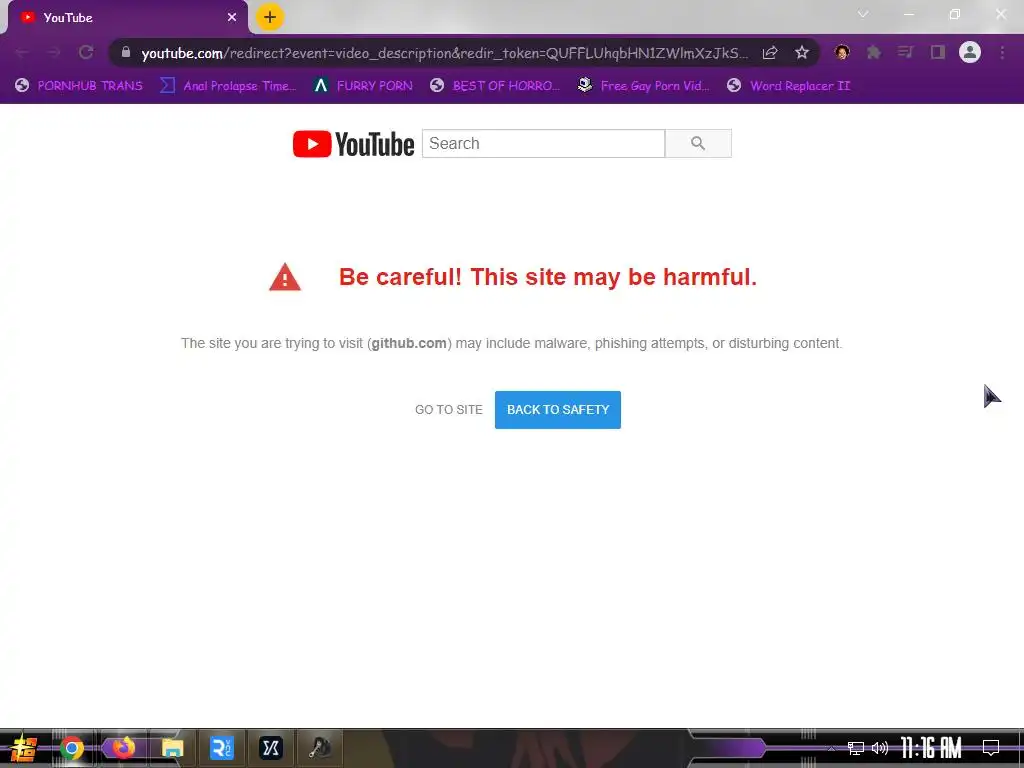Click the lock site info icon

(x=126, y=52)
